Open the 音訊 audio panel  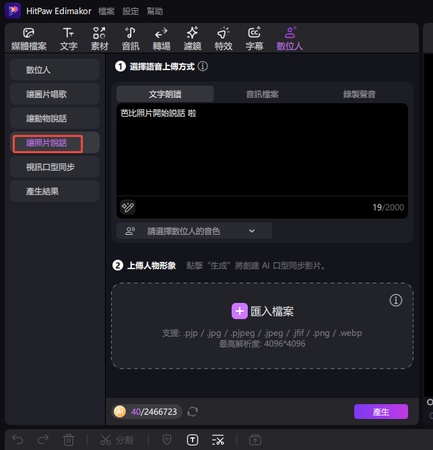[x=130, y=39]
